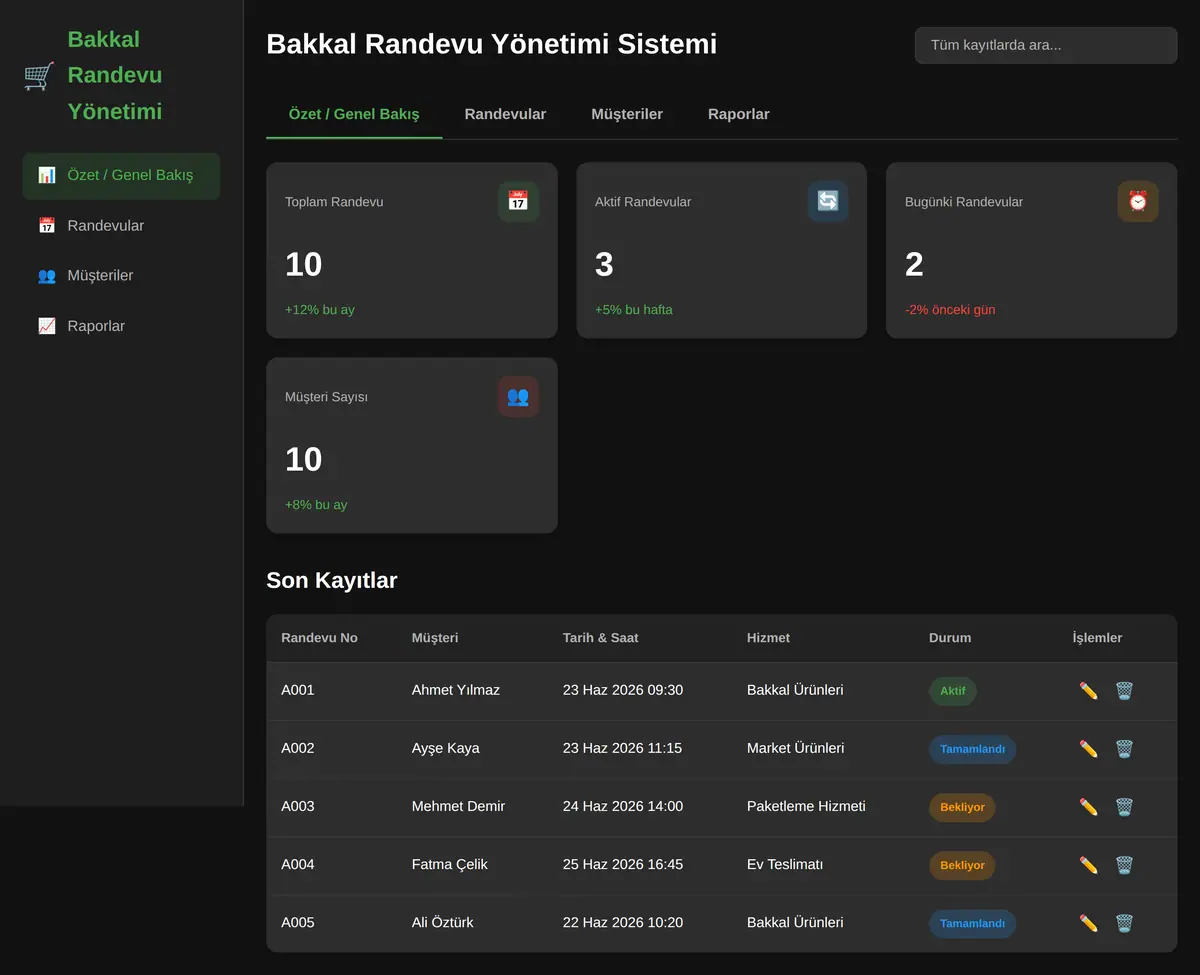The image size is (1200, 975).
Task: Click the Tarih & Saat column header
Action: tap(601, 638)
